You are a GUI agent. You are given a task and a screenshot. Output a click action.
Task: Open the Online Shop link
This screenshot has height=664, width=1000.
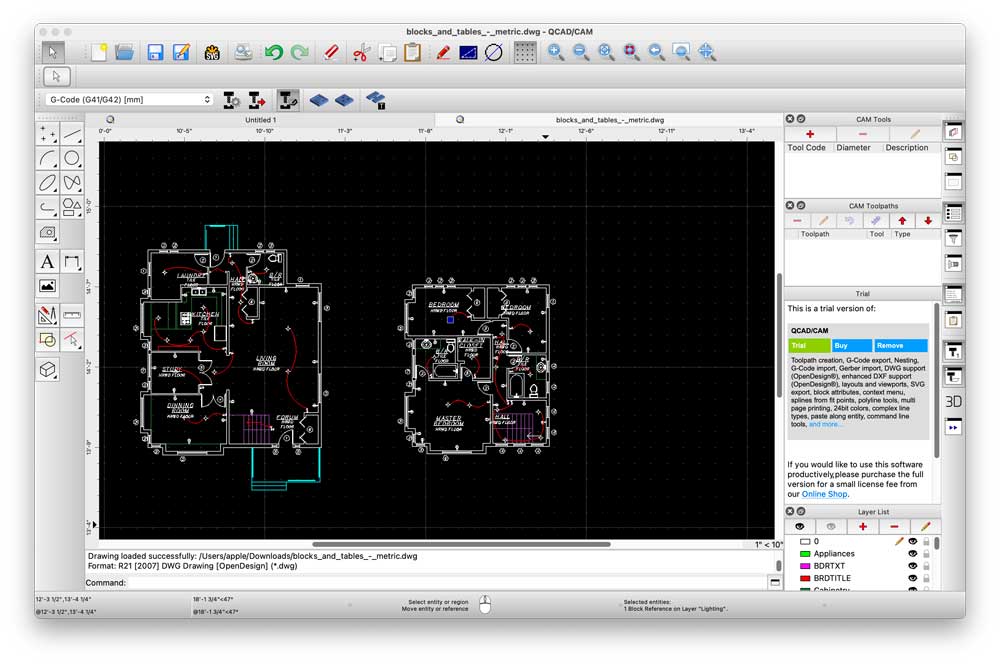825,494
